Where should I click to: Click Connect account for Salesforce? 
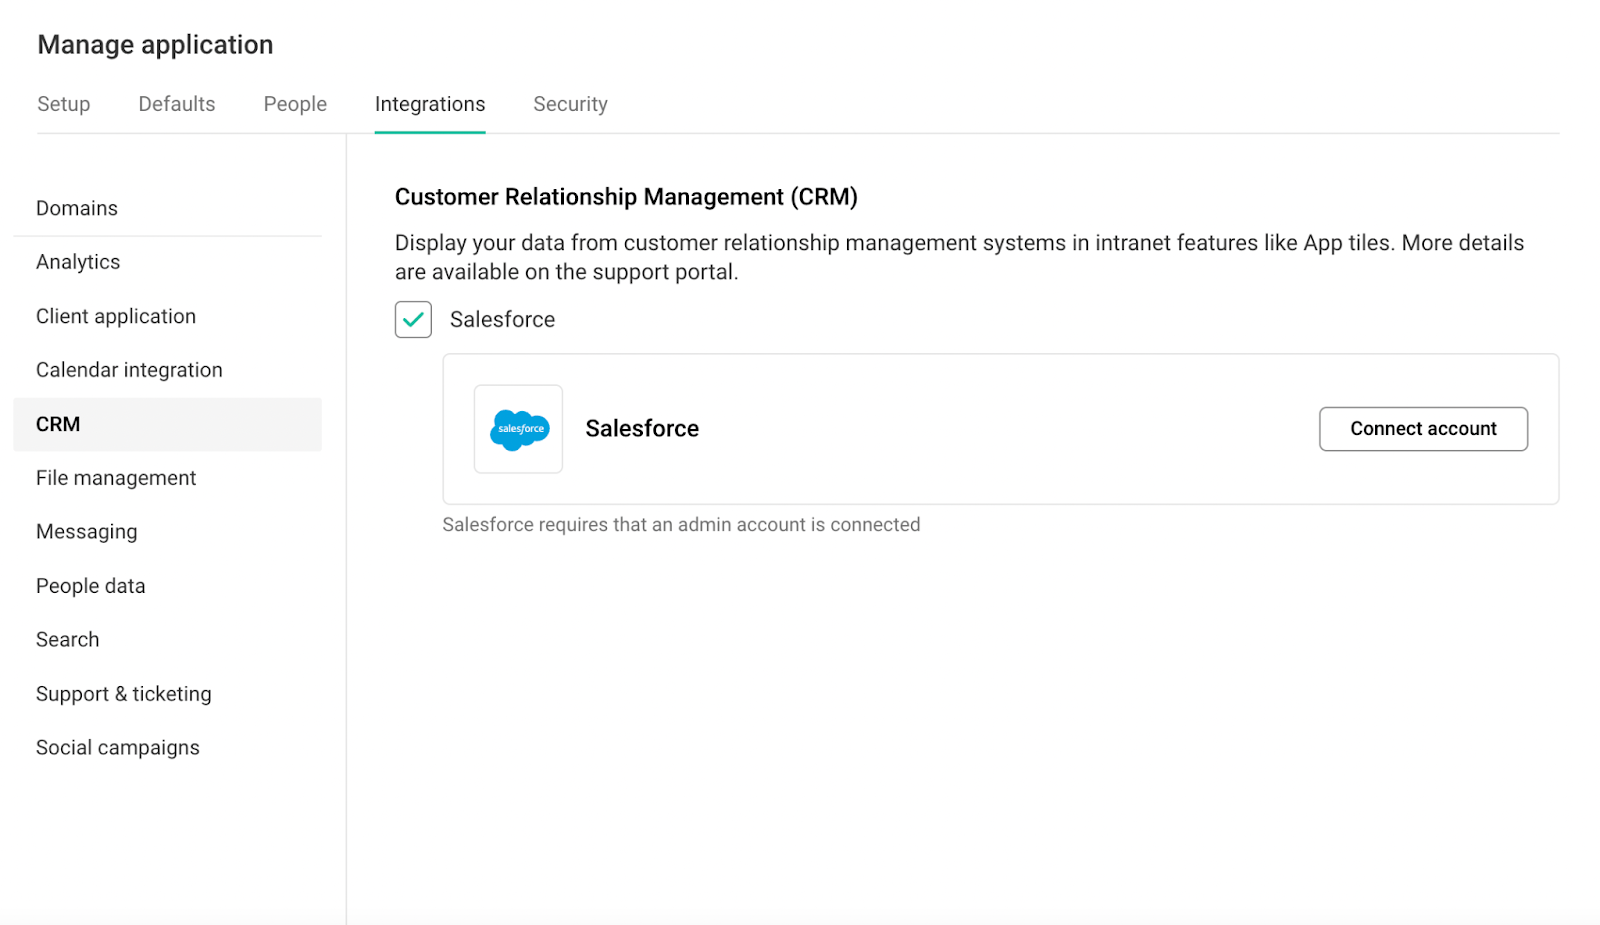click(1422, 428)
